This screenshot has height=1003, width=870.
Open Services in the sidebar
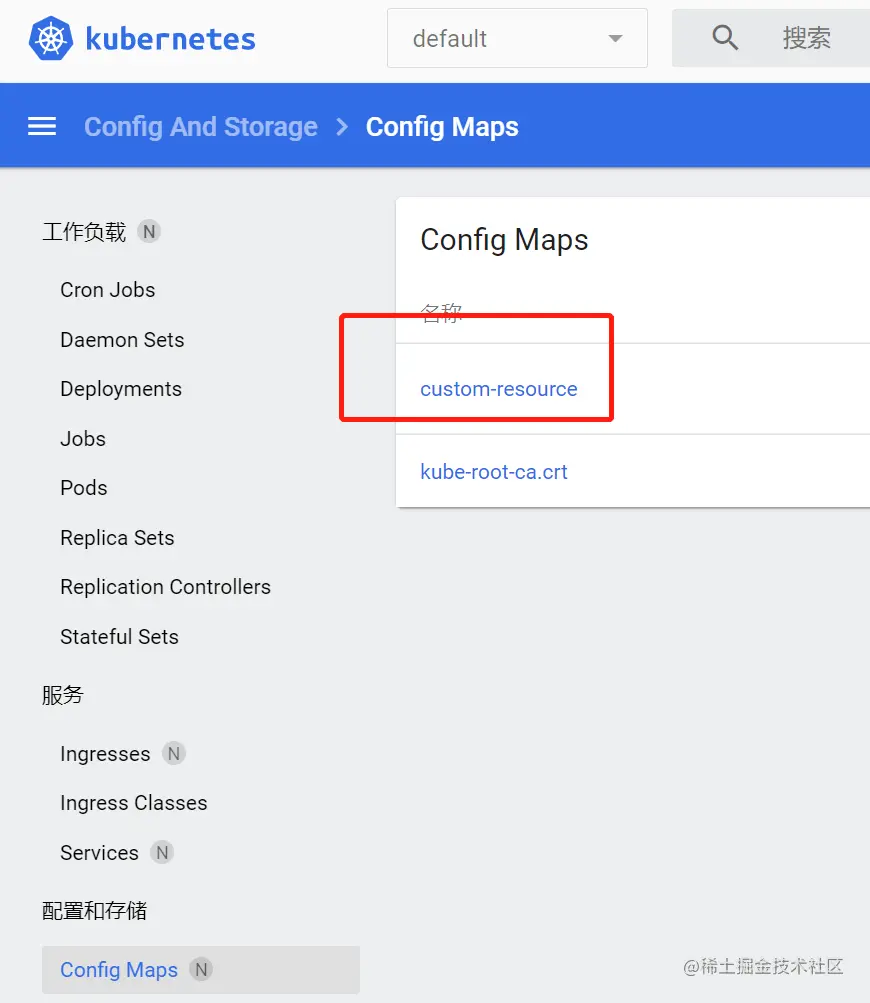coord(99,853)
